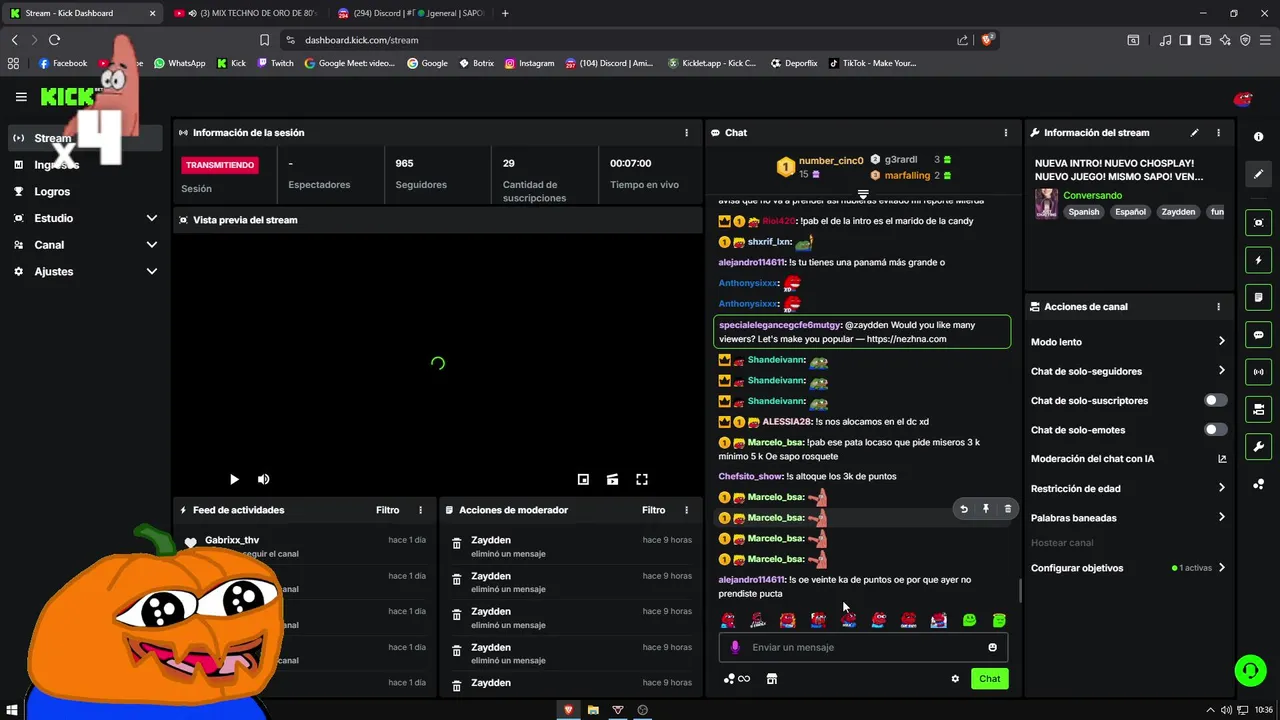The height and width of the screenshot is (720, 1280).
Task: Click the camera panel icon in right sidebar
Action: [1258, 409]
